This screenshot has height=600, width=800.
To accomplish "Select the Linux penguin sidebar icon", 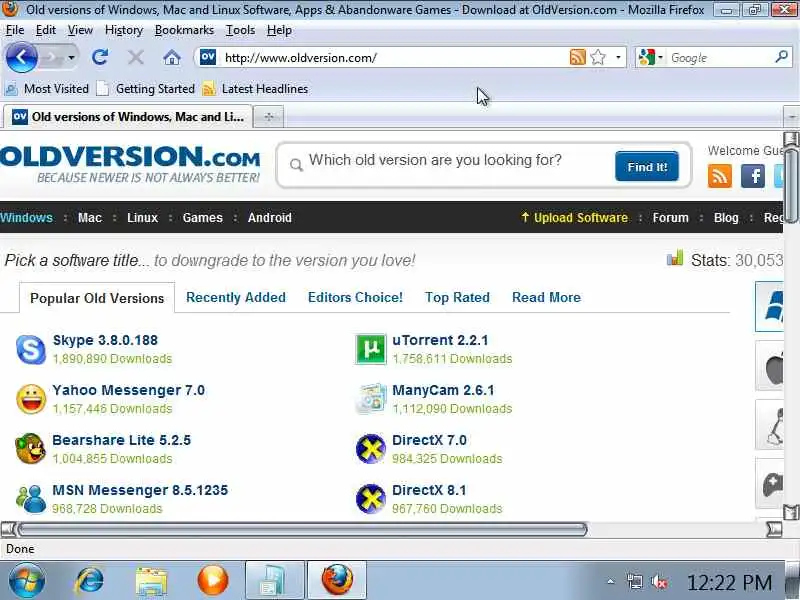I will 769,425.
